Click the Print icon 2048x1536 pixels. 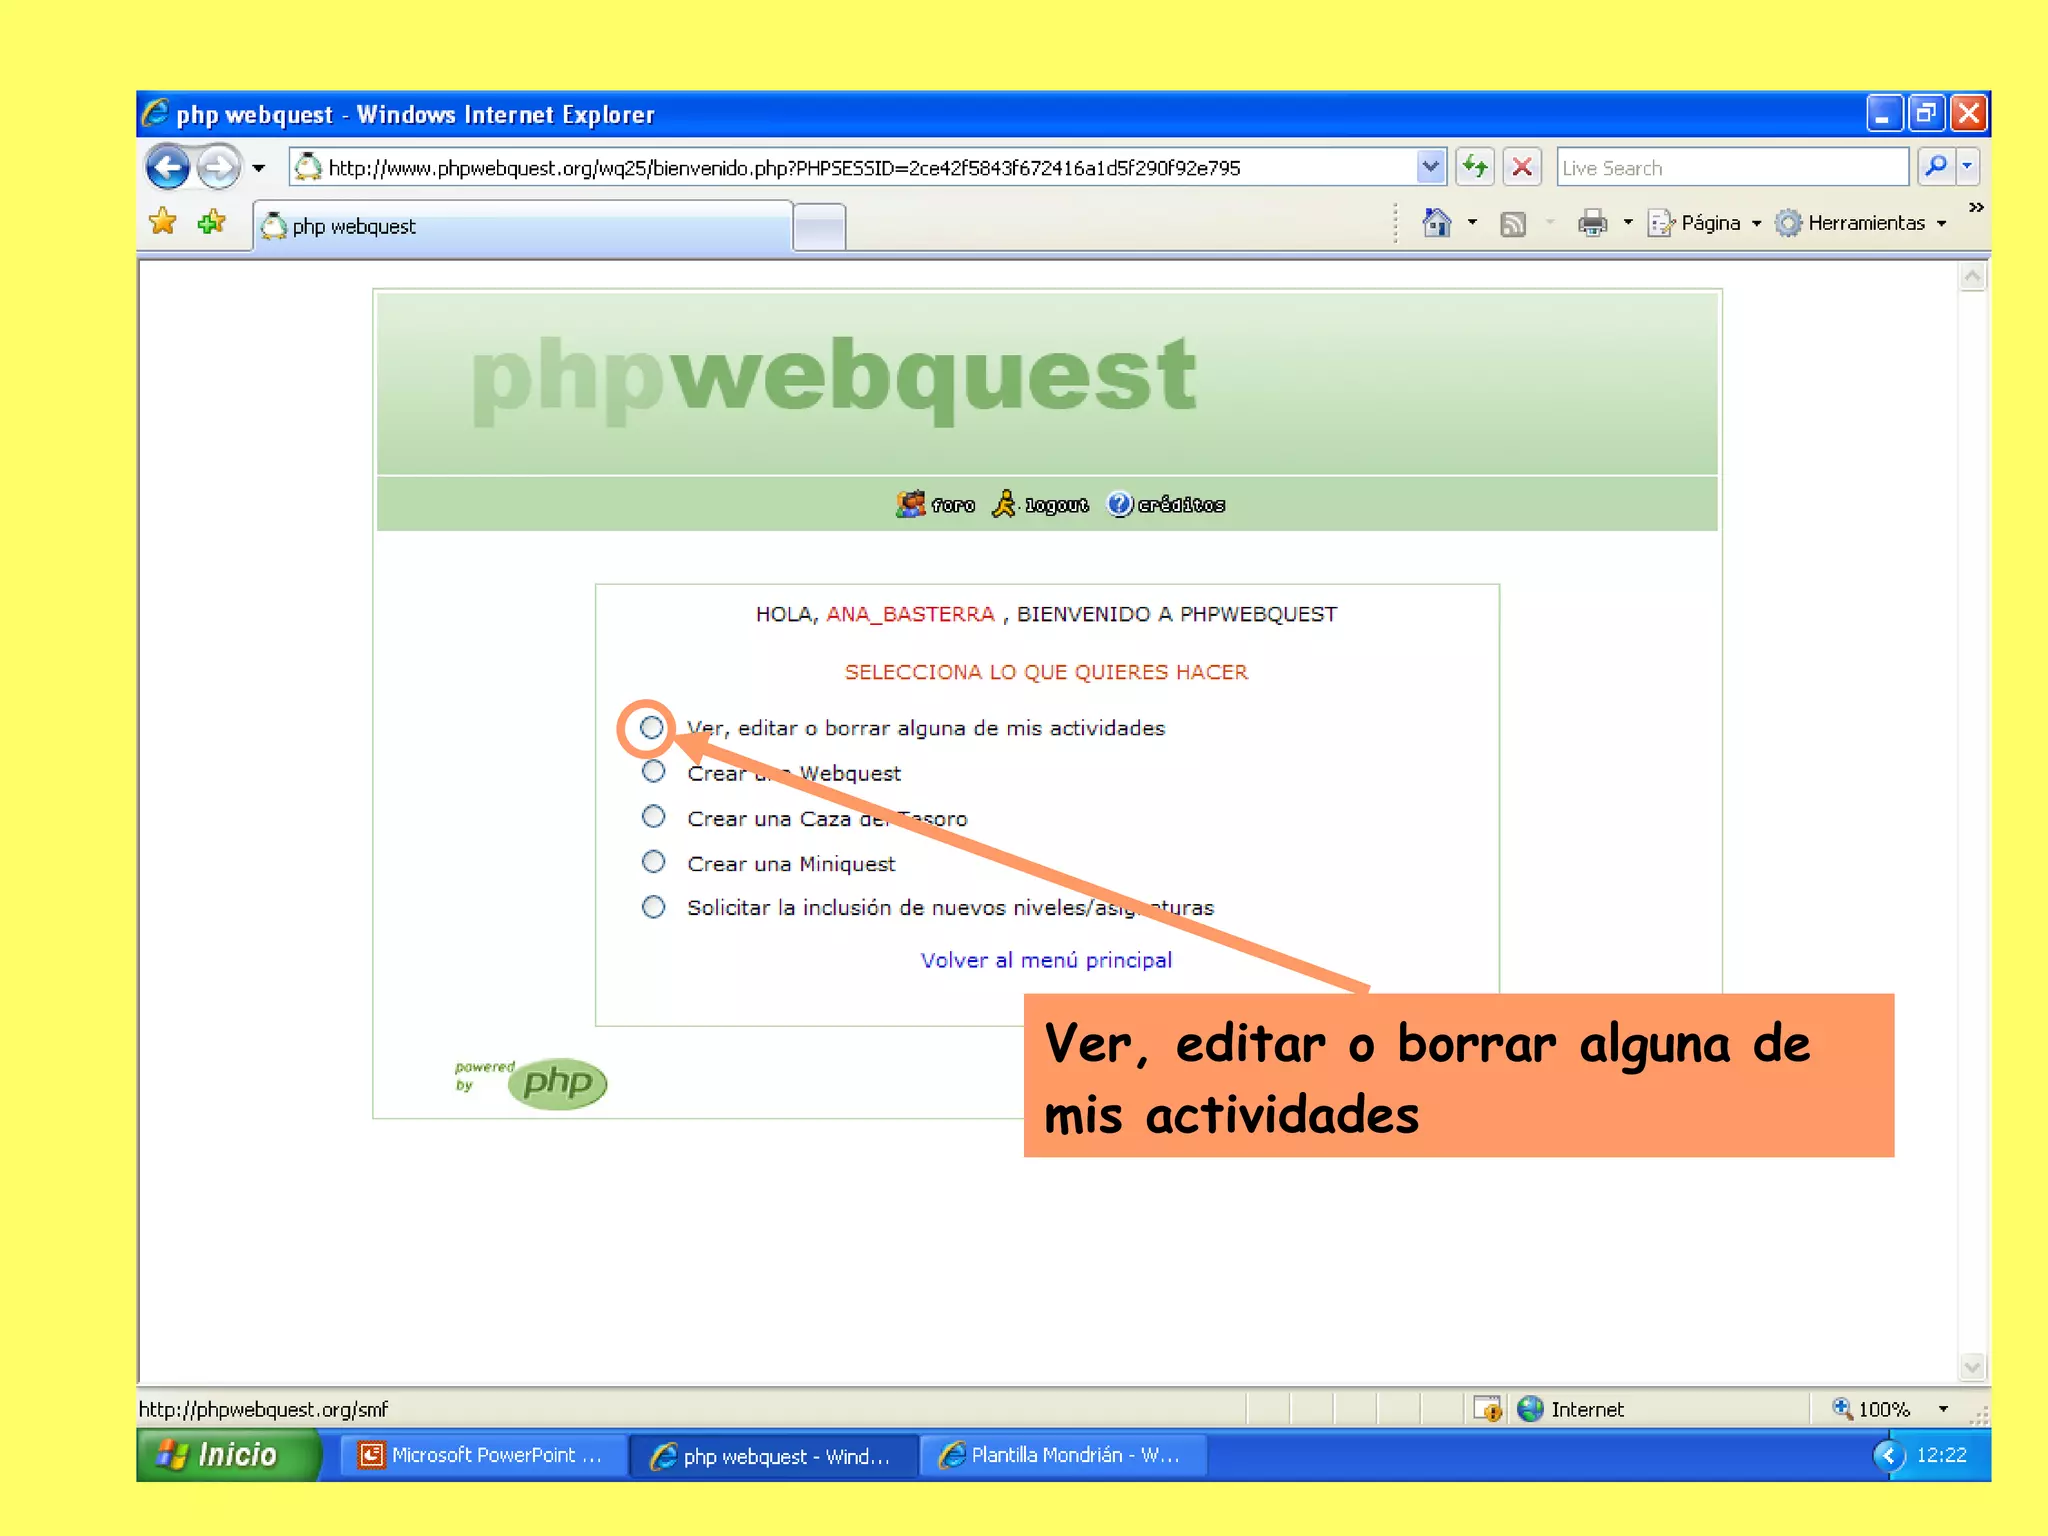(1592, 223)
